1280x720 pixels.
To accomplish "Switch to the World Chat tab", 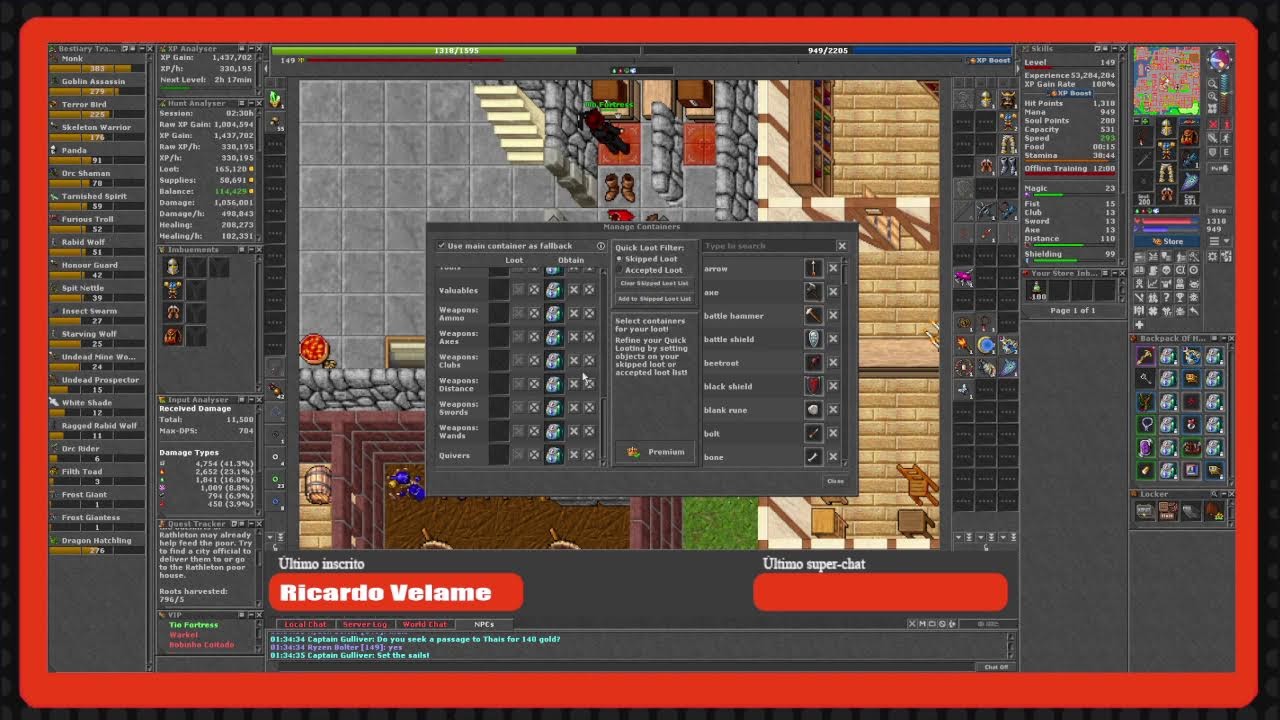I will click(425, 624).
